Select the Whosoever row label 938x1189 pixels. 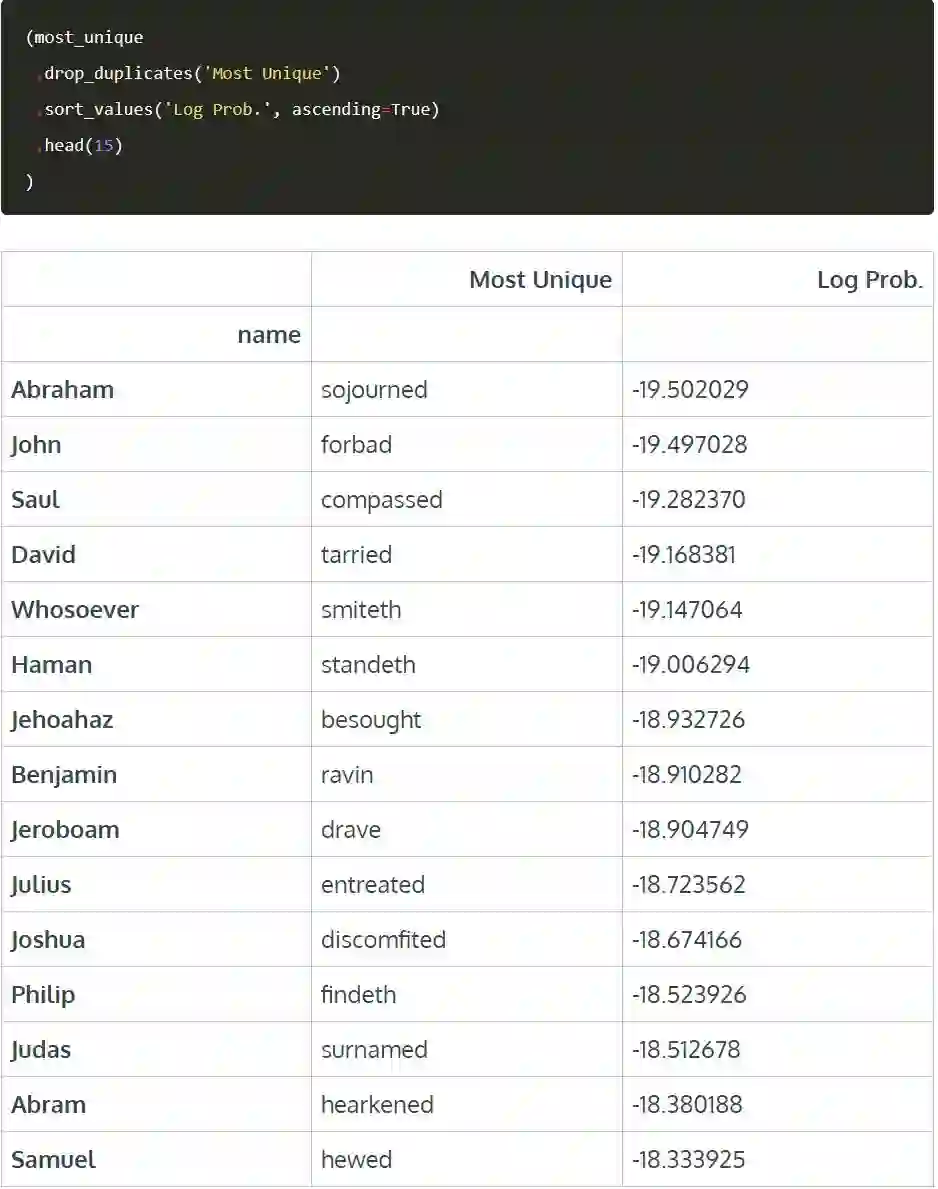[x=75, y=610]
